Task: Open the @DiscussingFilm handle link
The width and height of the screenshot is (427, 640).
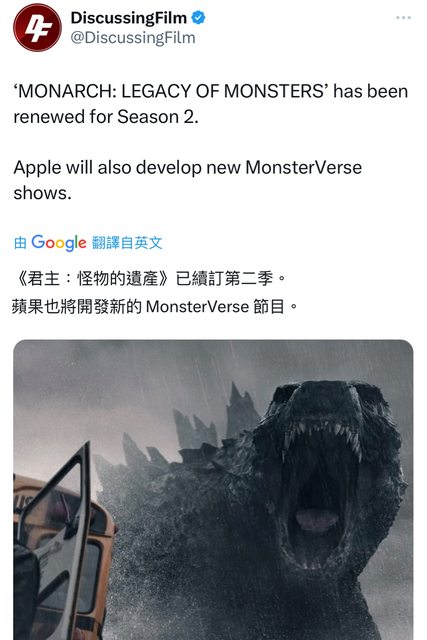Action: point(133,38)
